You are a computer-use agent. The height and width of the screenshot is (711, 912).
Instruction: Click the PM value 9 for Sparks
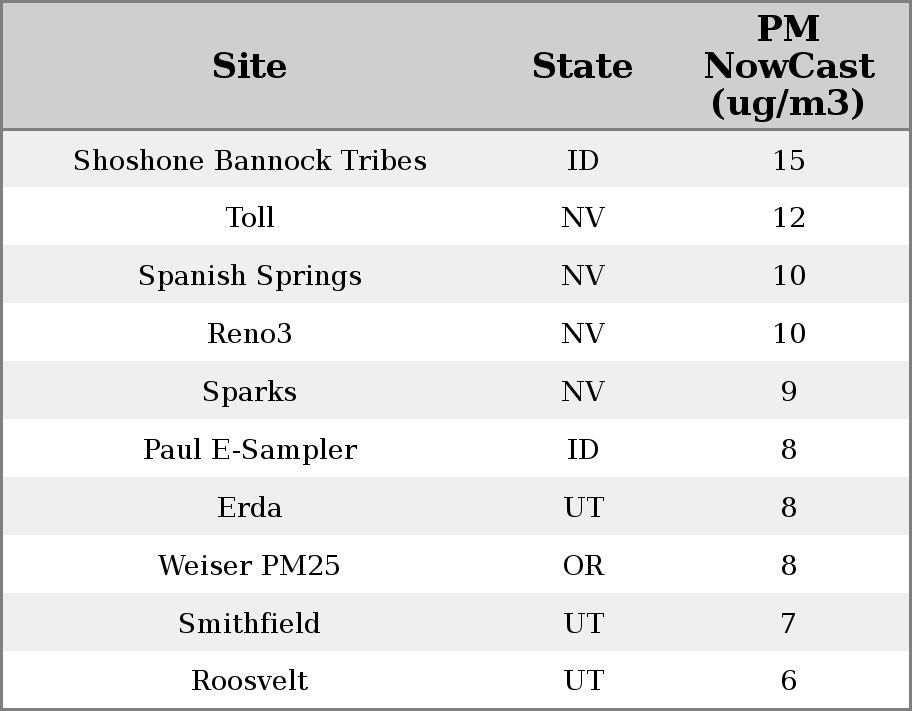(x=788, y=392)
